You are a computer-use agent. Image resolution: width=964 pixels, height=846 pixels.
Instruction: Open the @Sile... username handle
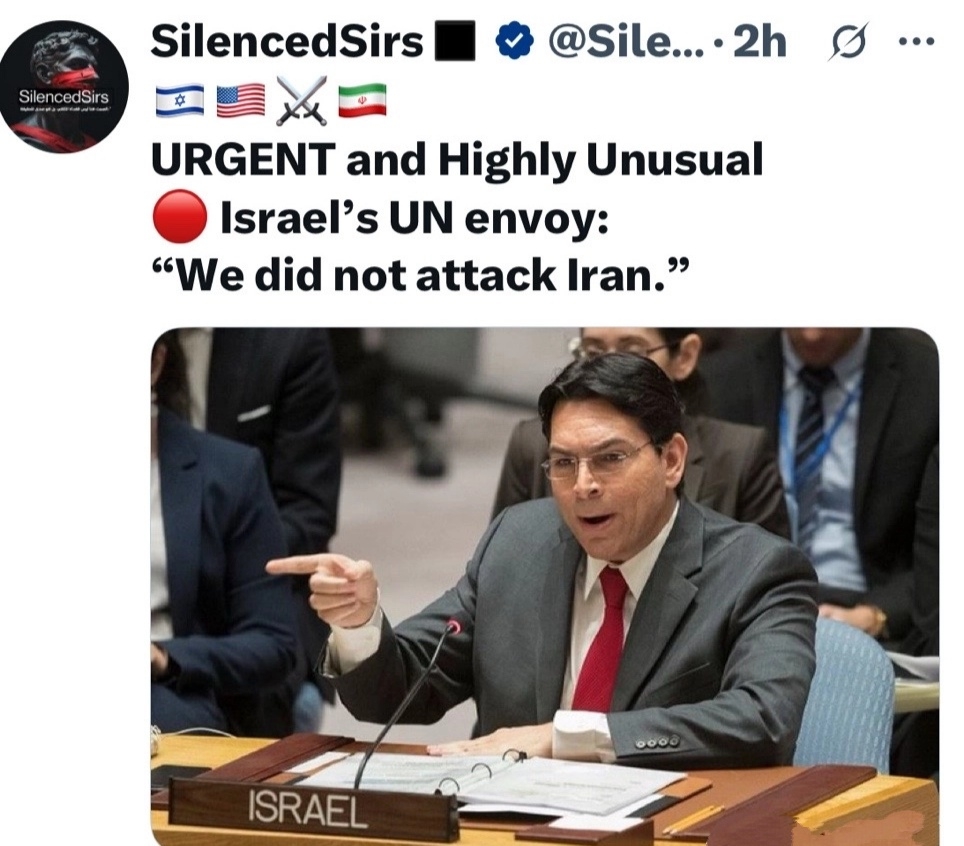coord(625,42)
